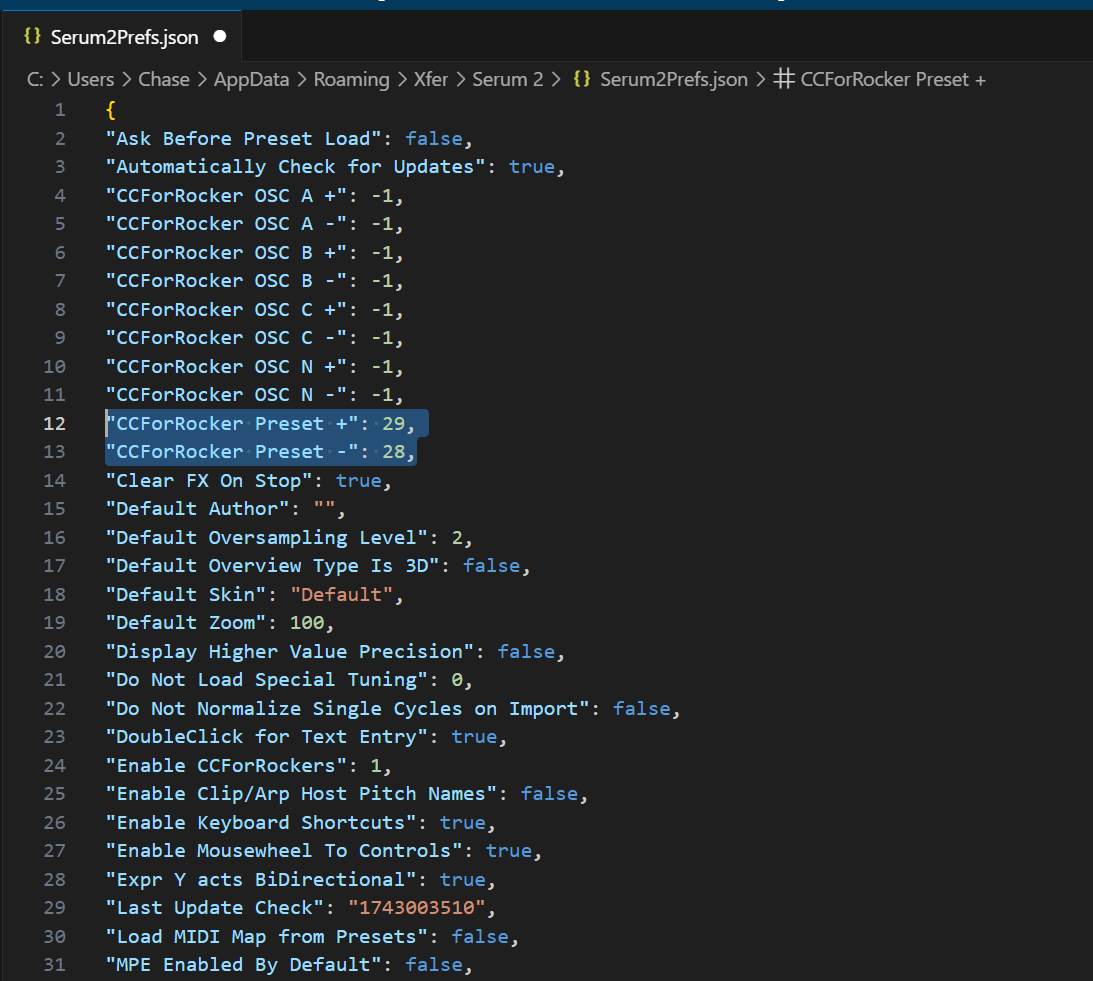Click the value 29 for CCForRocker Preset +
This screenshot has width=1093, height=981.
click(x=393, y=423)
